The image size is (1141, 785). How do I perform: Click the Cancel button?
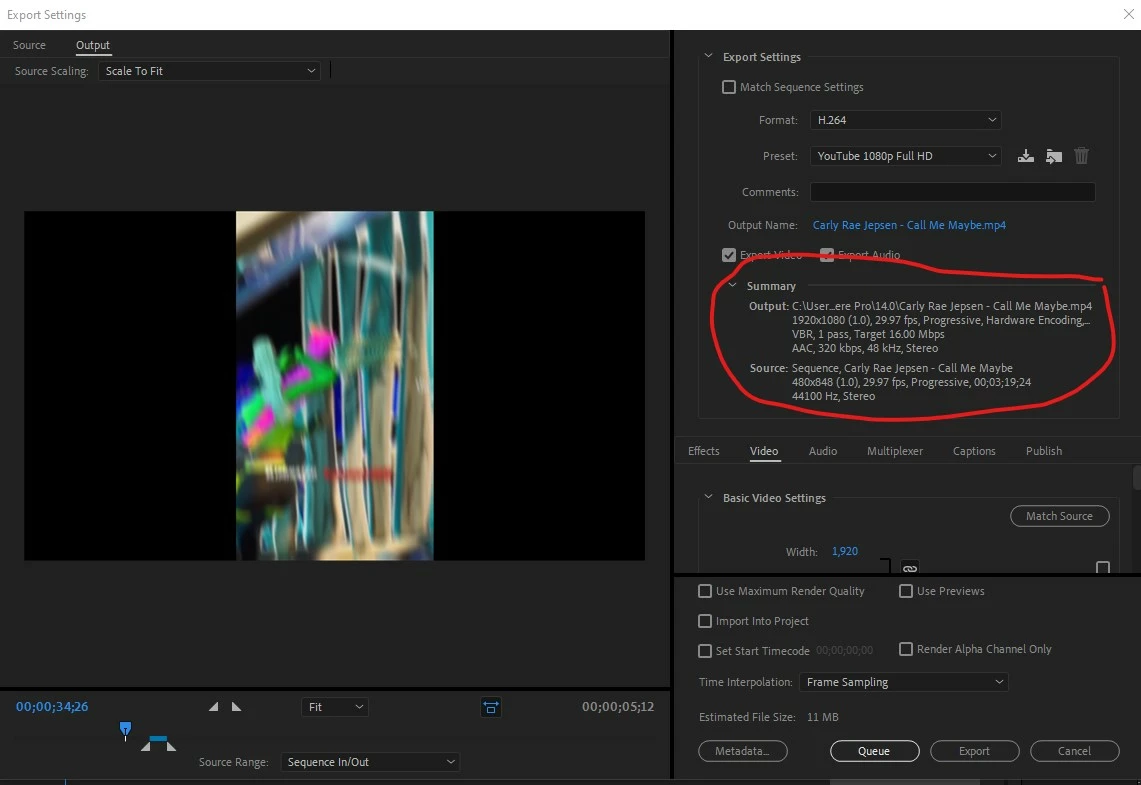(1074, 751)
